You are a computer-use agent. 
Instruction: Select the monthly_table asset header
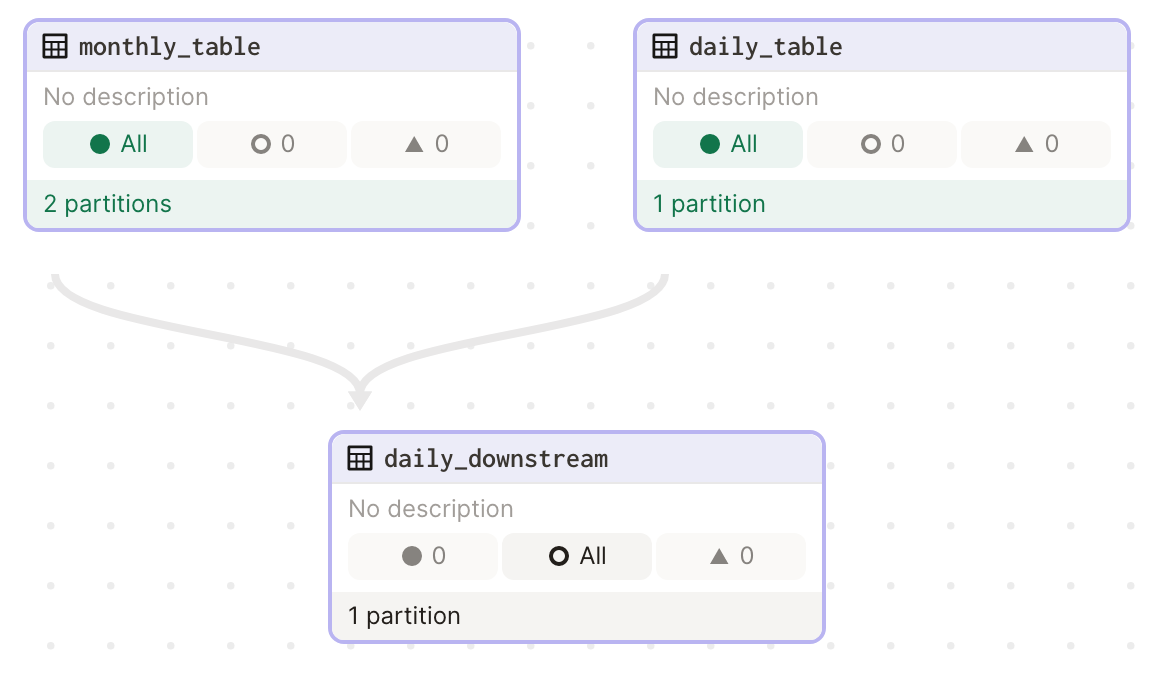[170, 45]
